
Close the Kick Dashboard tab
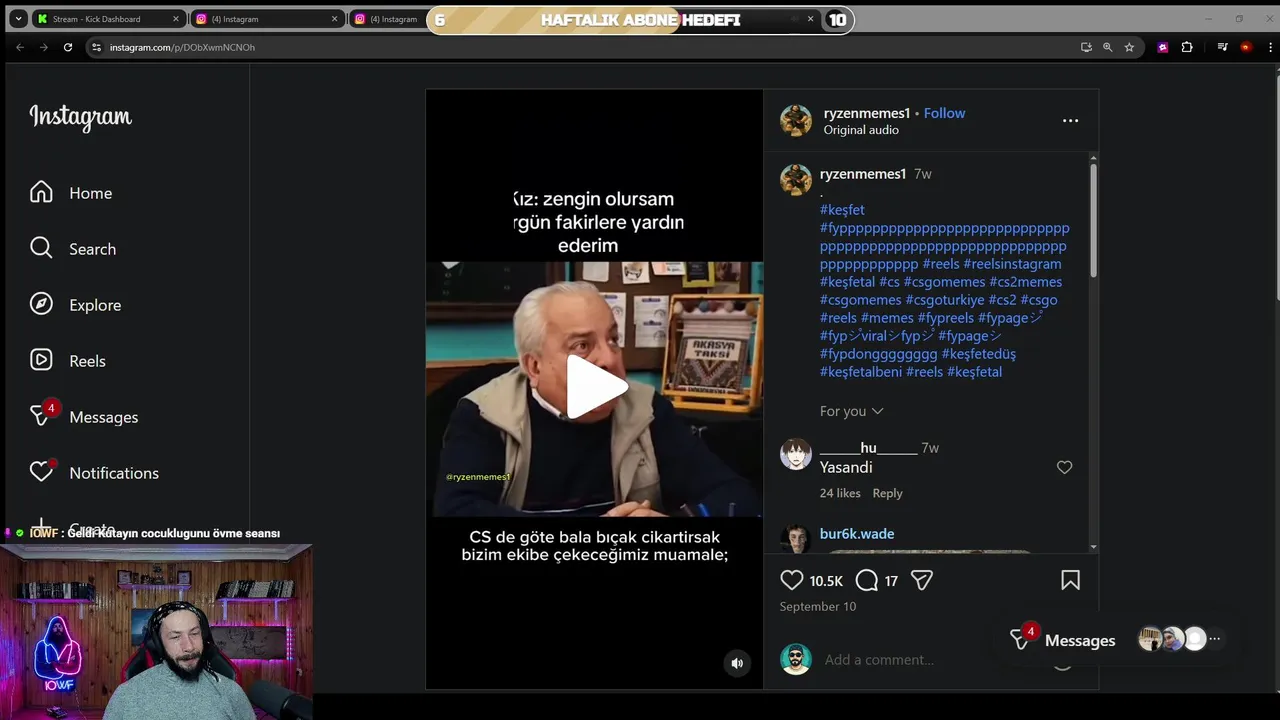pos(176,19)
